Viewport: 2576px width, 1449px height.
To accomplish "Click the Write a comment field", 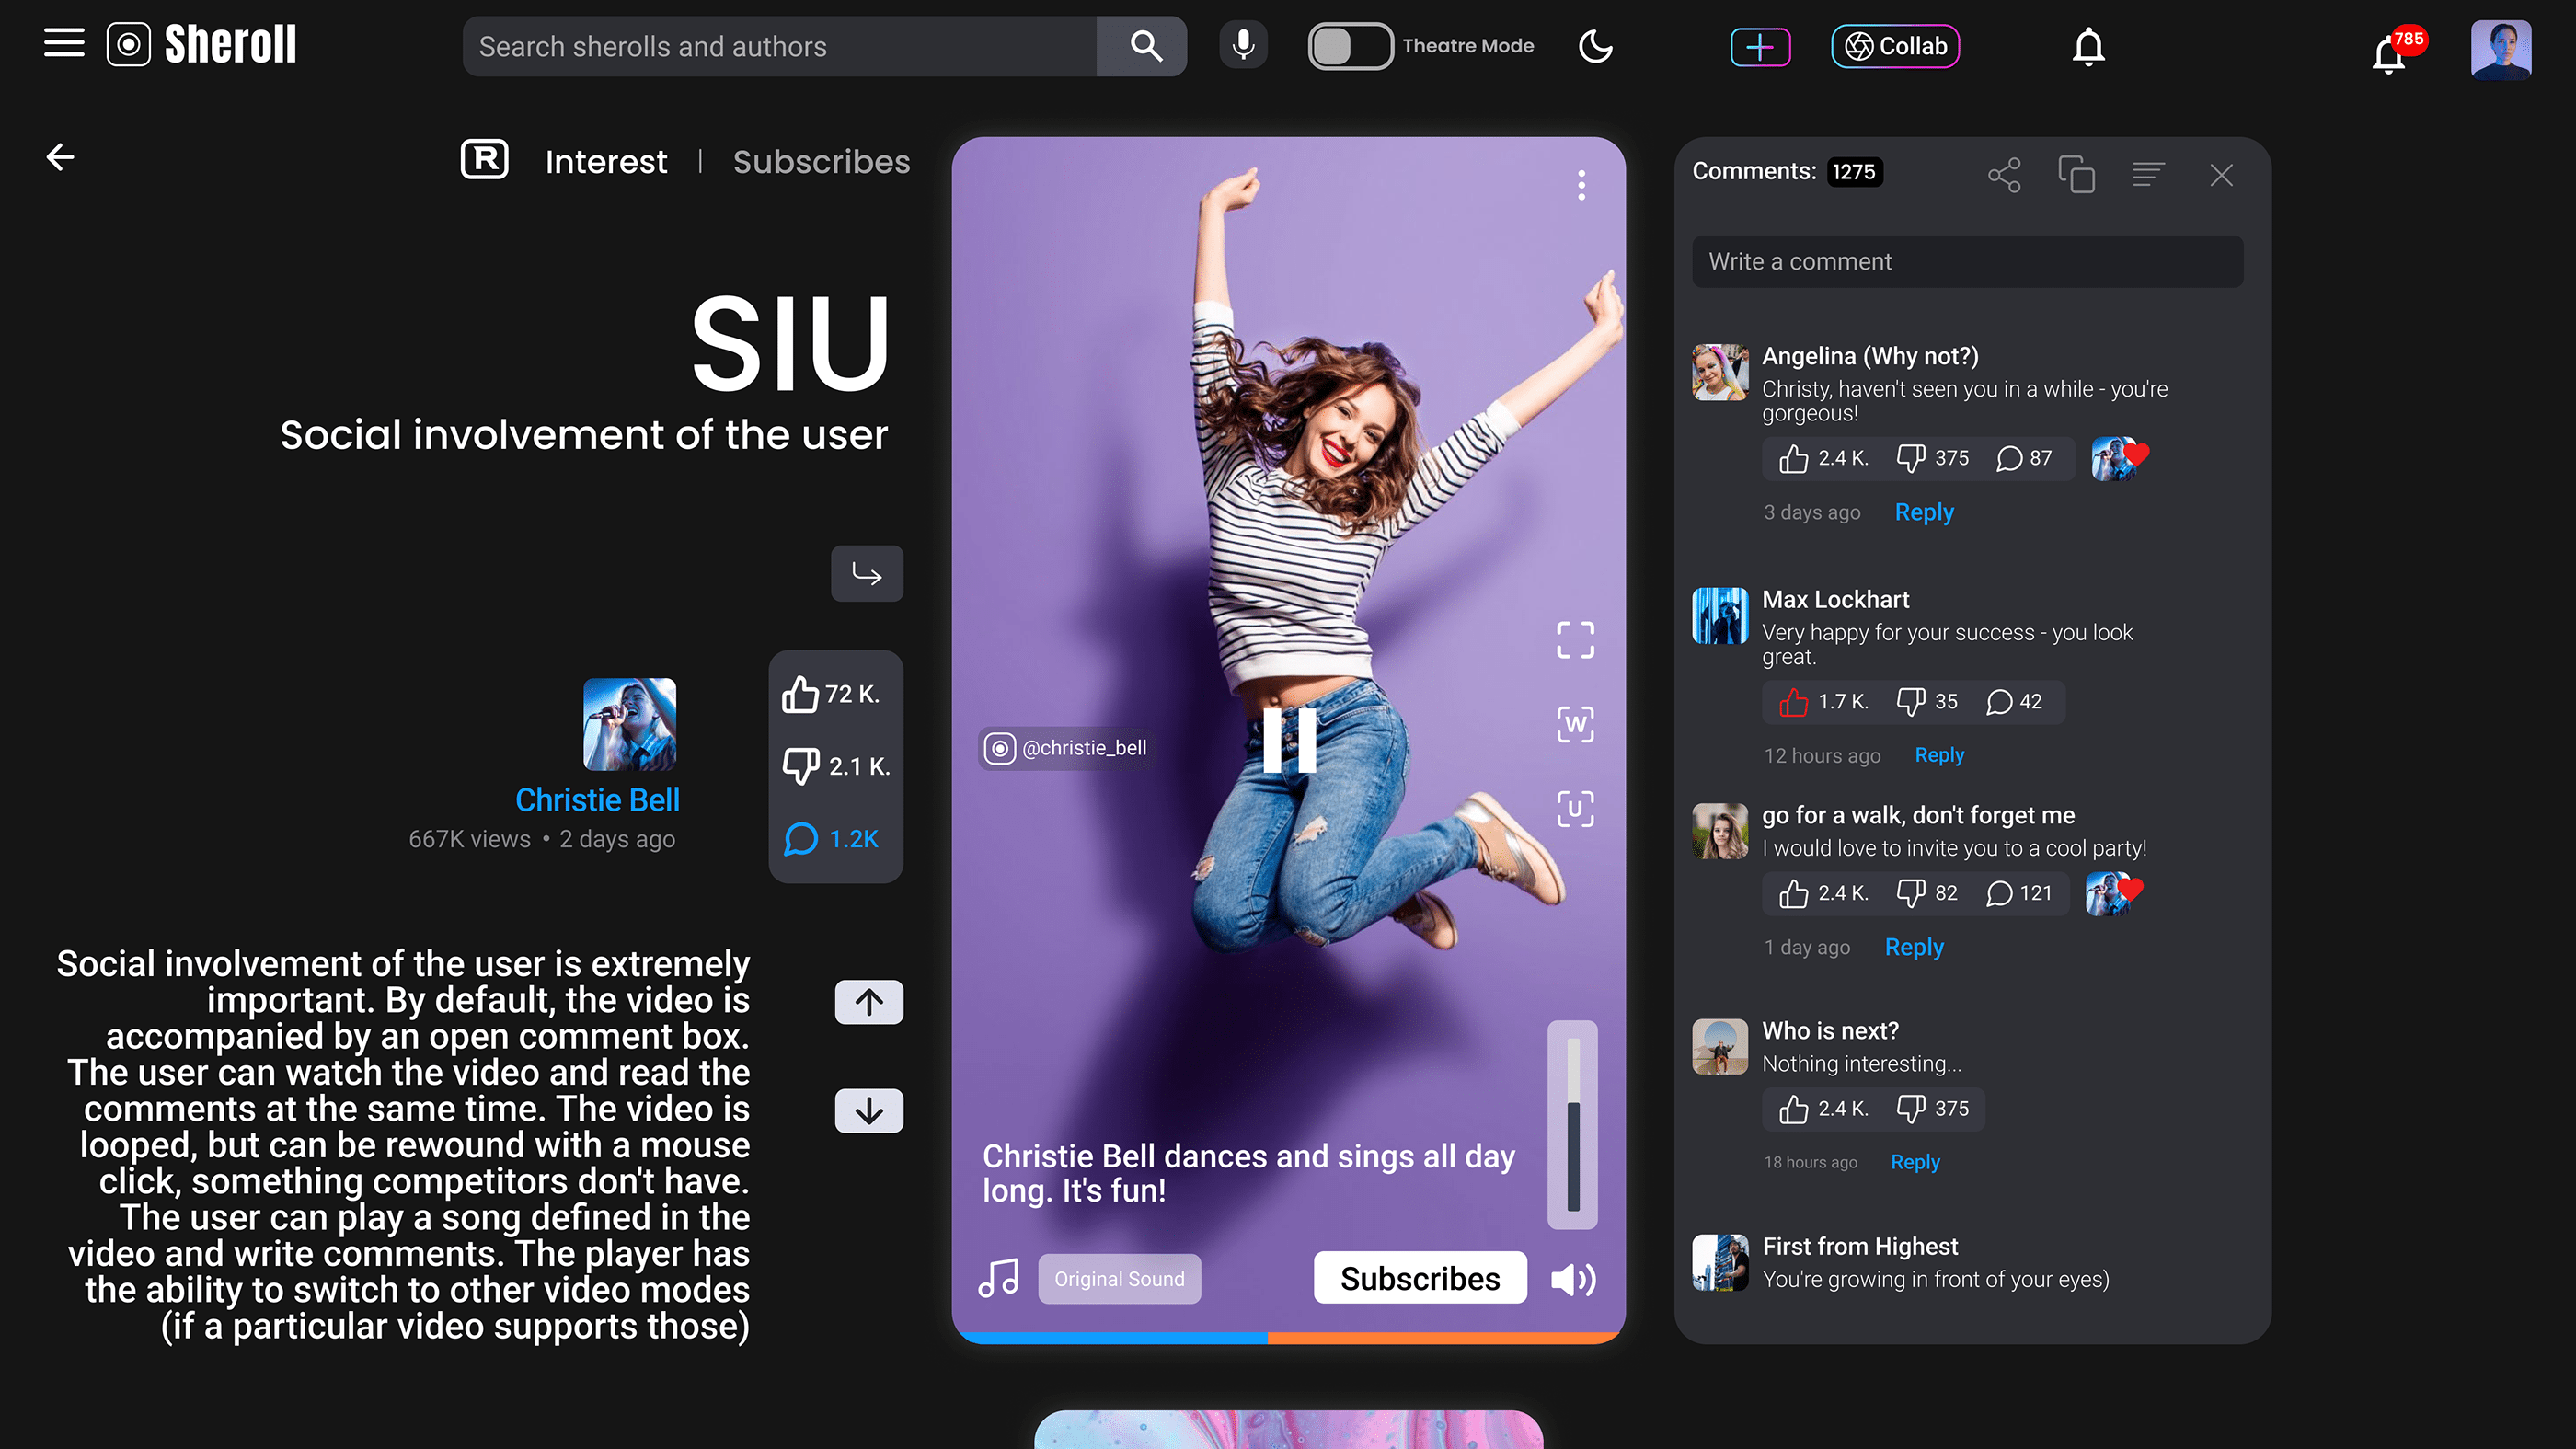I will point(1967,262).
